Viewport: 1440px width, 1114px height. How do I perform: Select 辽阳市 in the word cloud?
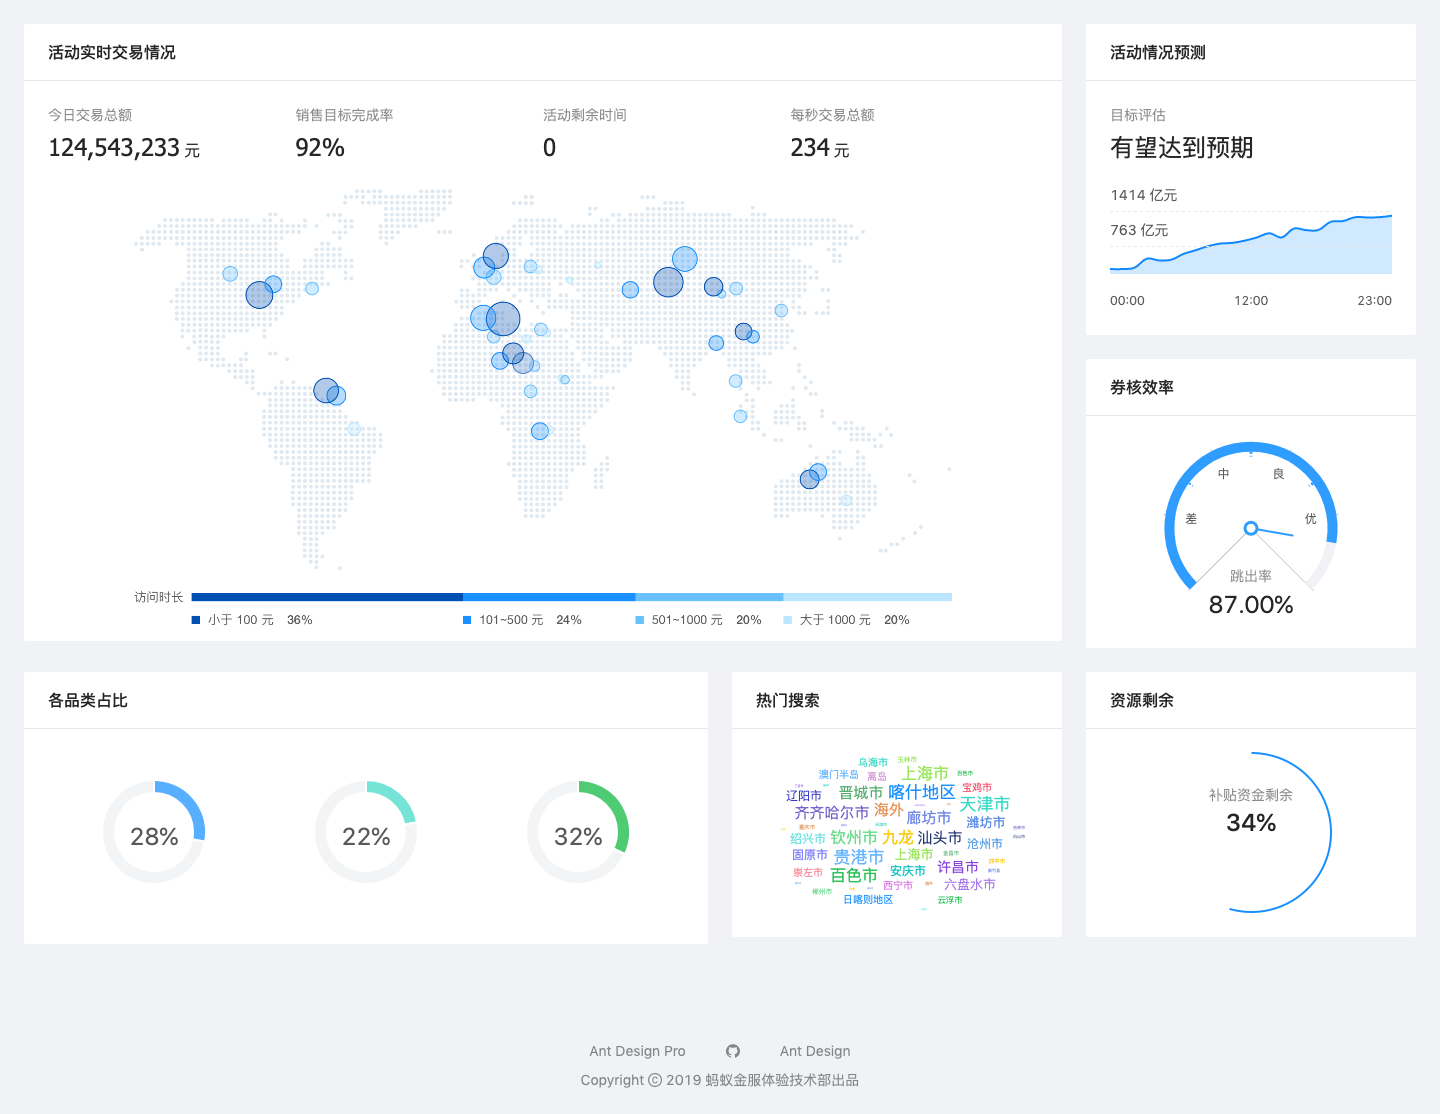pyautogui.click(x=804, y=796)
